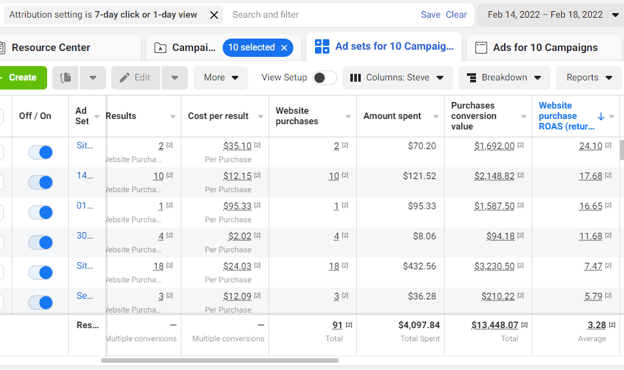Turn off the ad set with $95.33 spent

40,212
